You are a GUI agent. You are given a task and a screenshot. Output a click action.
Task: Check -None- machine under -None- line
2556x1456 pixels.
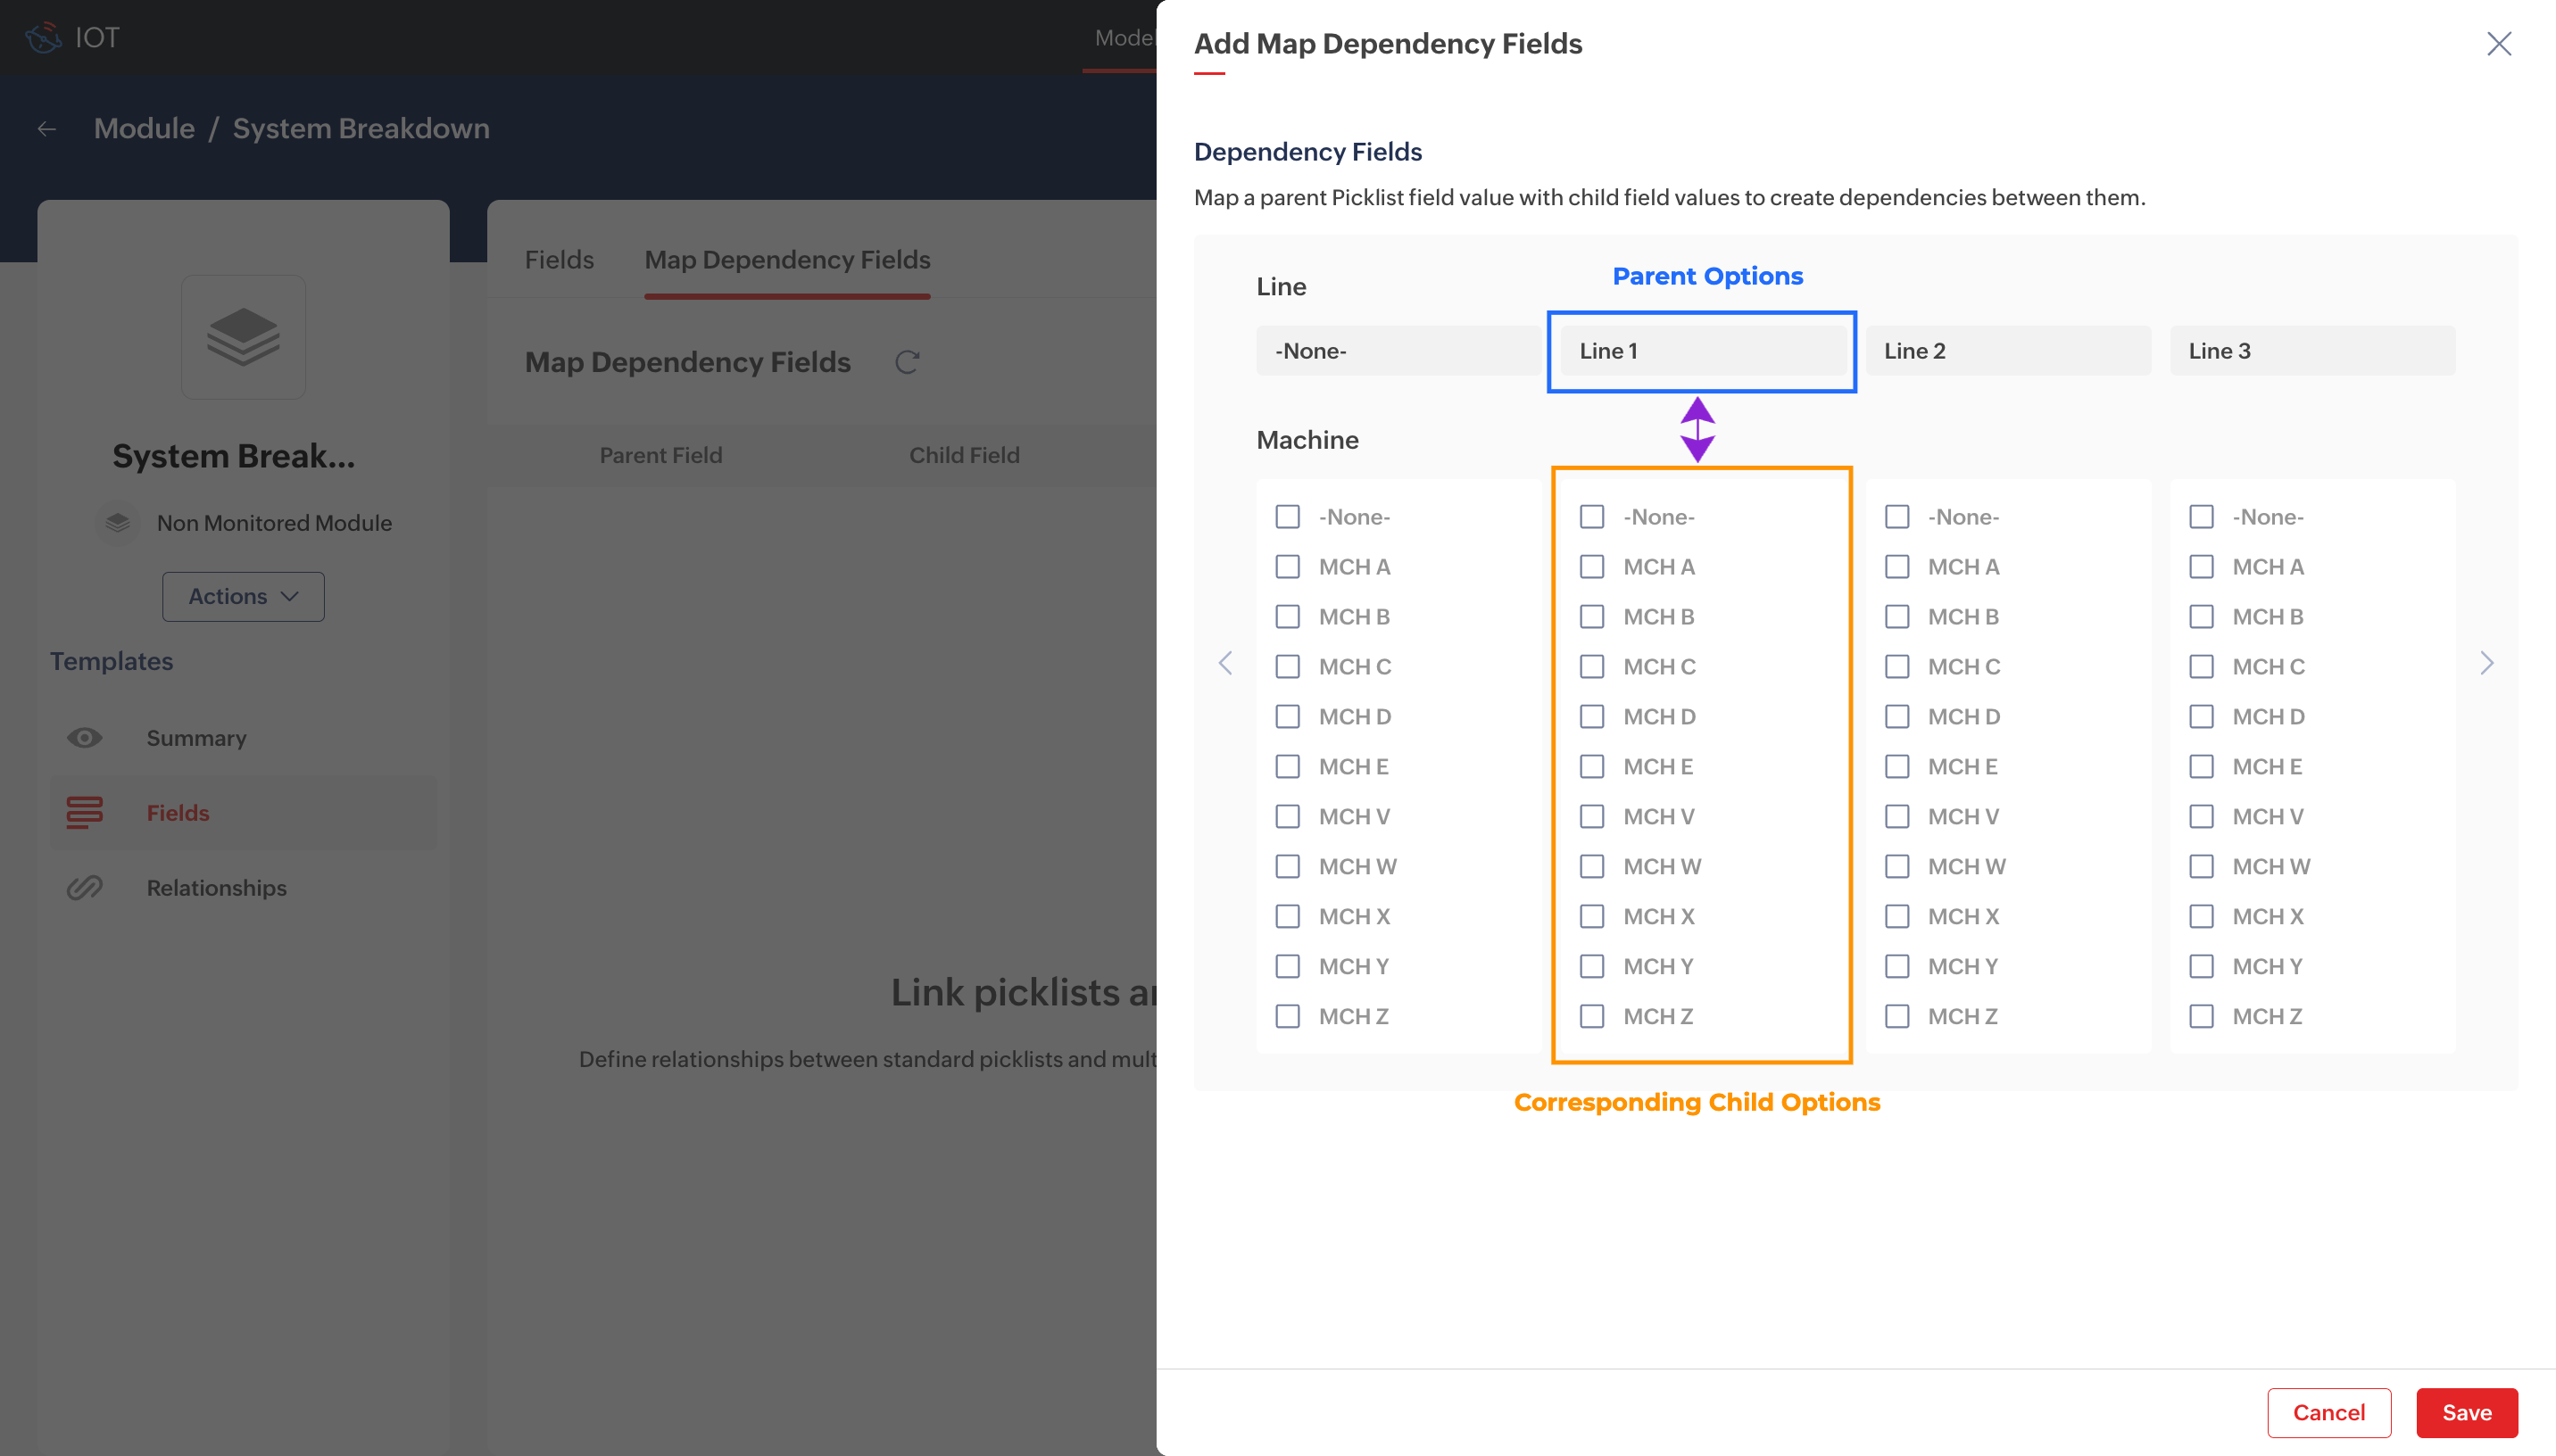point(1287,517)
